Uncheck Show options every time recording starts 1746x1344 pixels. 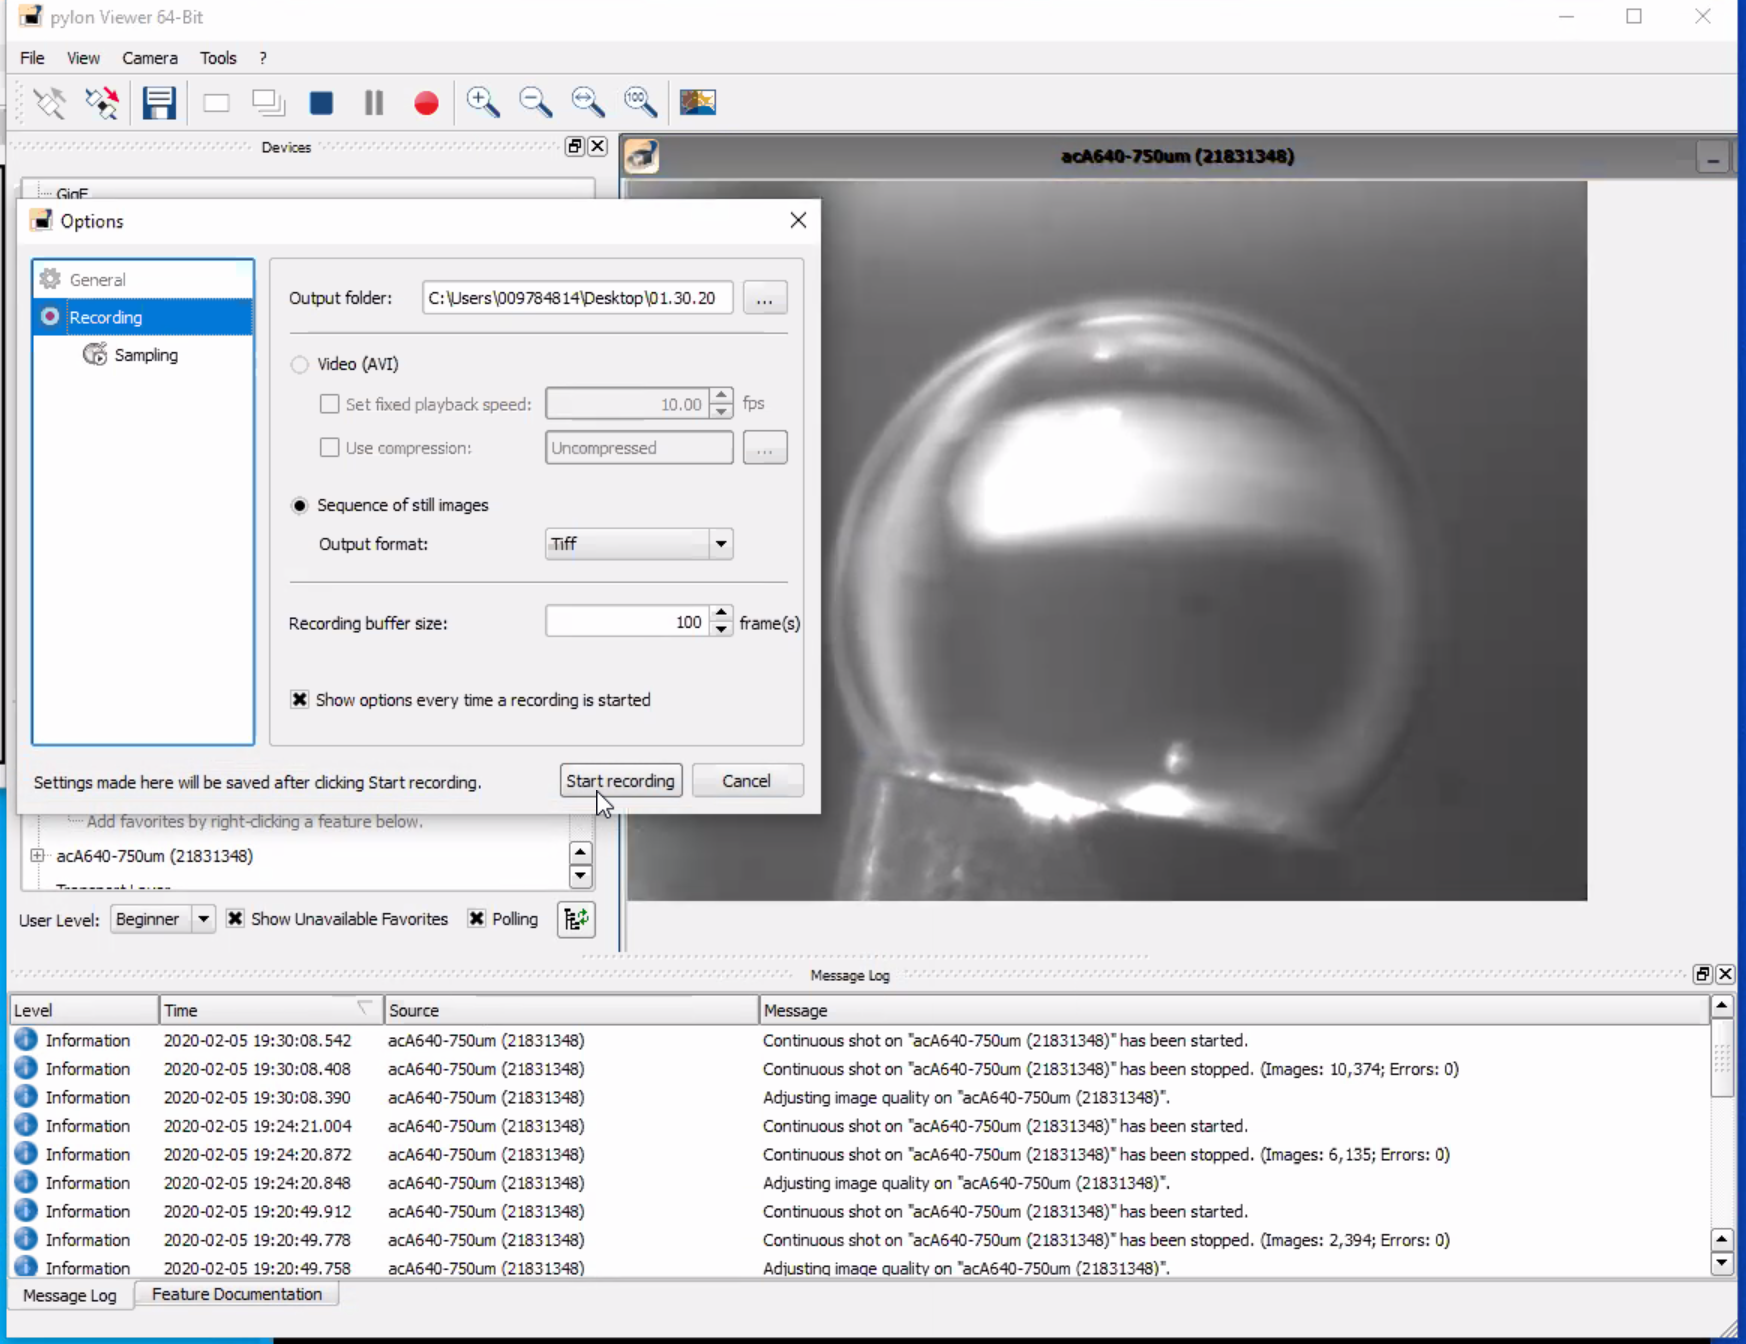click(300, 700)
